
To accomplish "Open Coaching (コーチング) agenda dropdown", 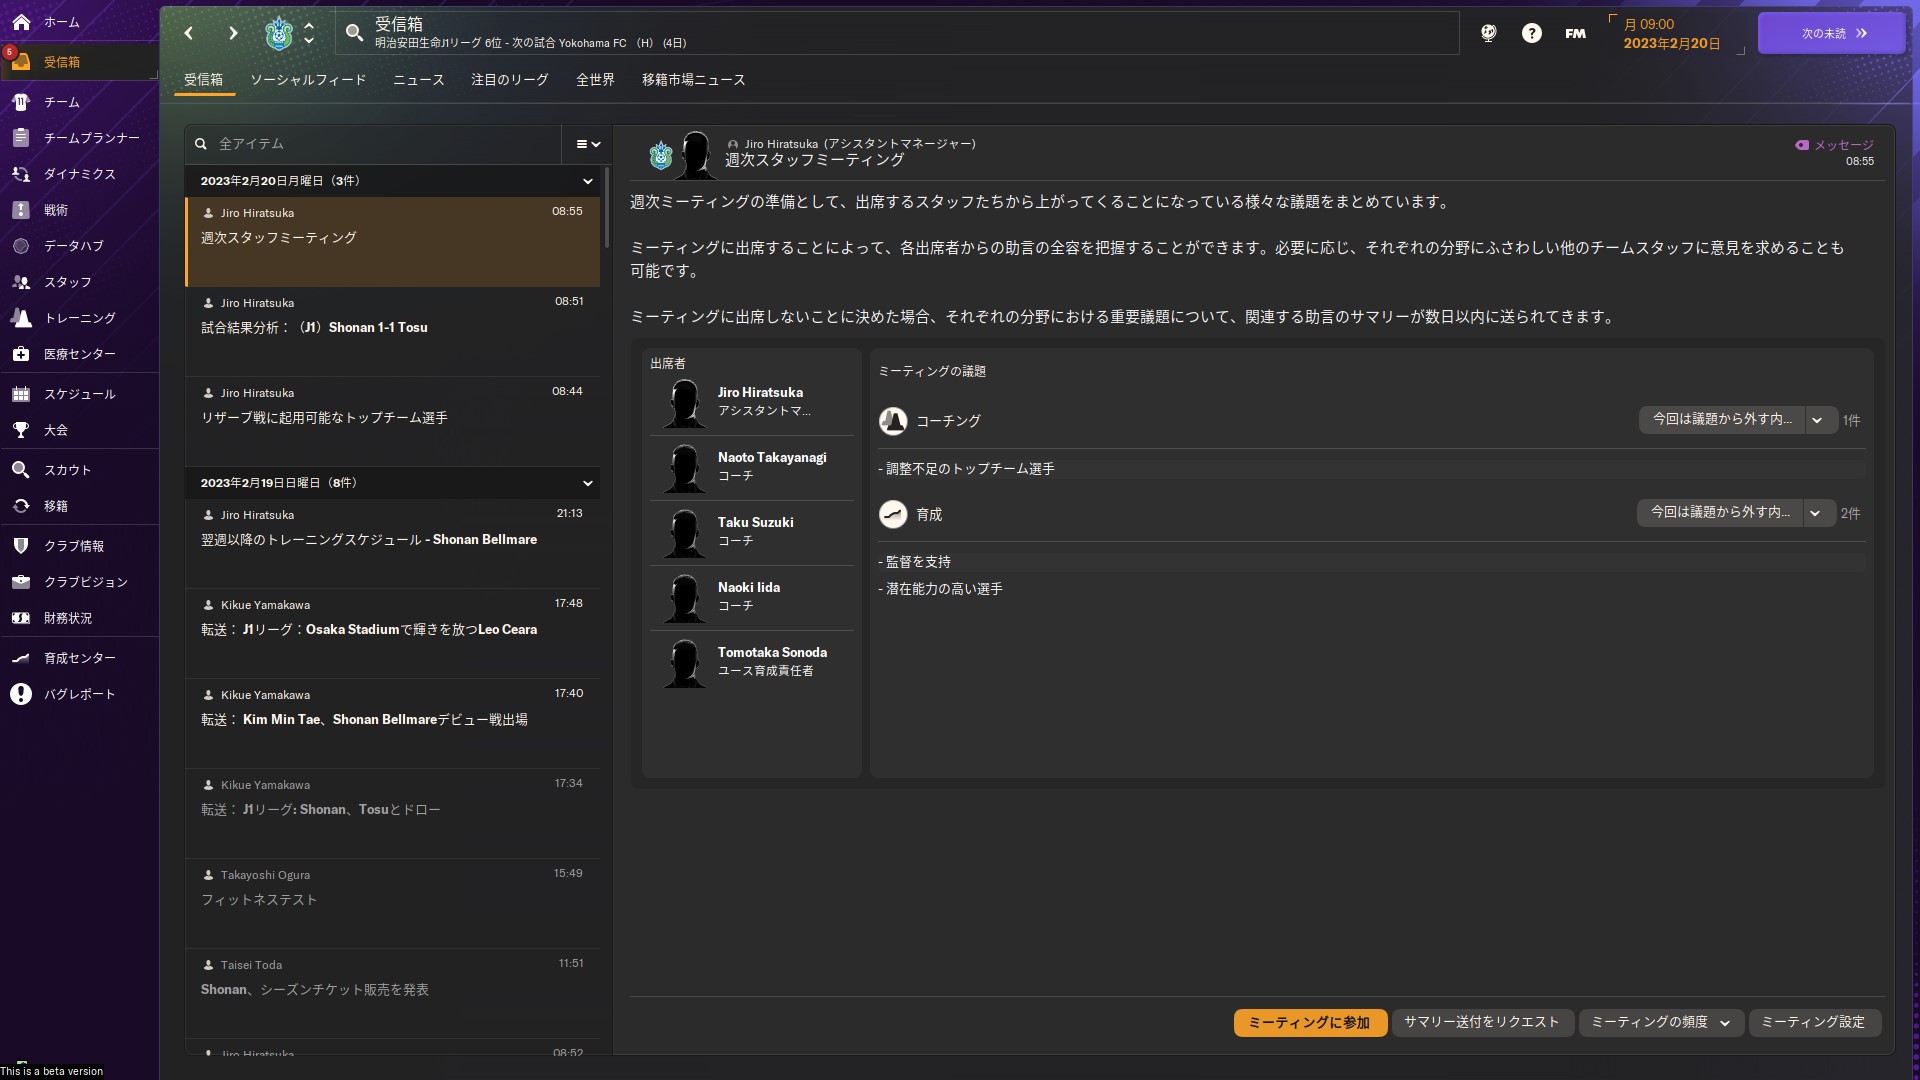I will pos(1817,420).
